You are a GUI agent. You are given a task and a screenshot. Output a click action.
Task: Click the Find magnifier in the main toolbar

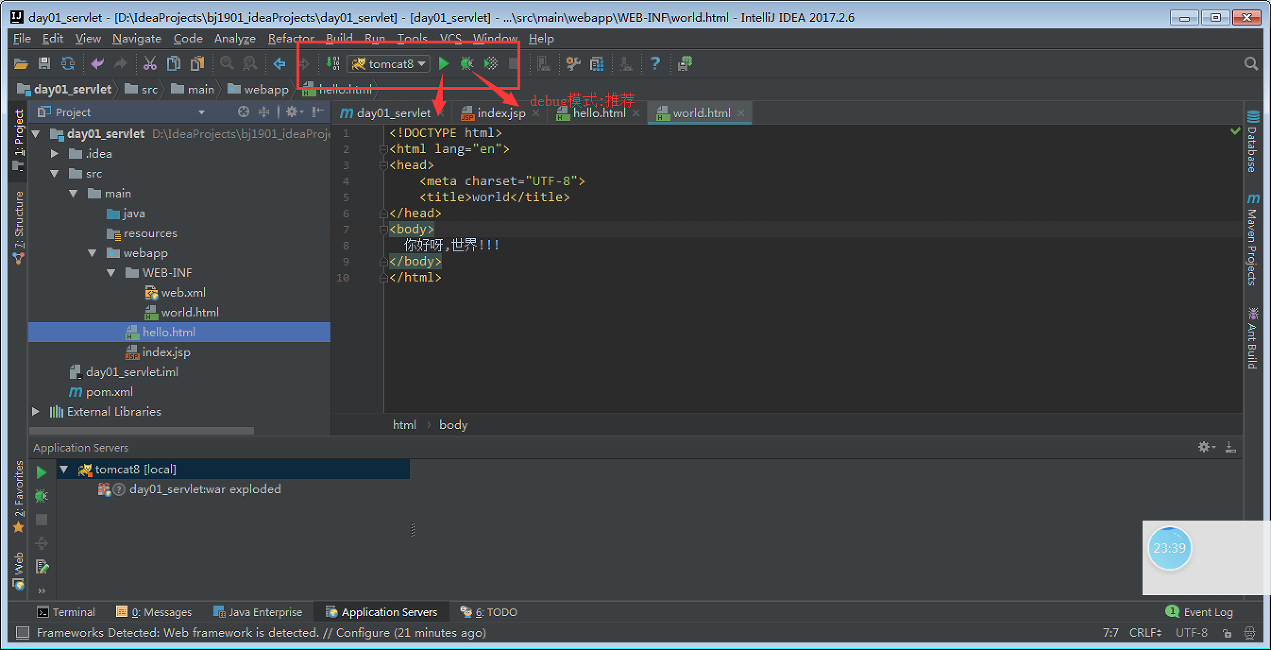coord(227,64)
